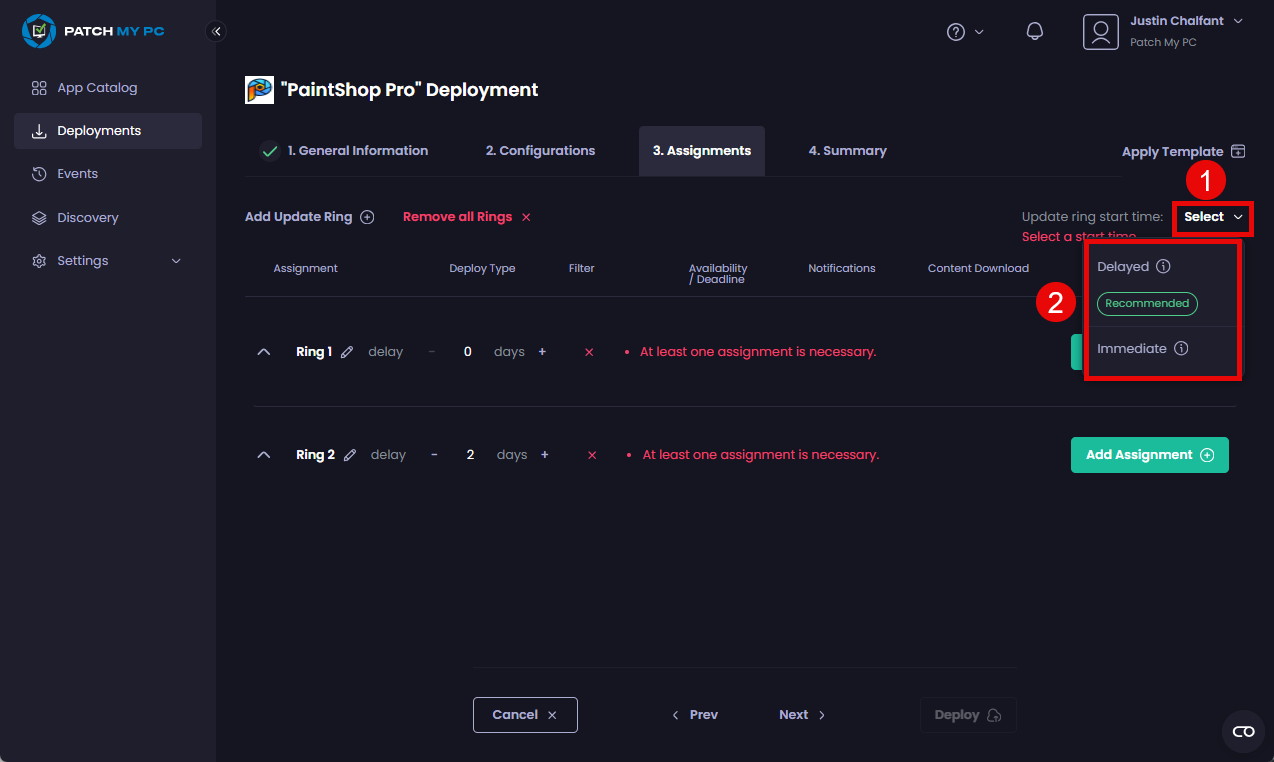The width and height of the screenshot is (1274, 762).
Task: Click the Discovery layers icon
Action: 40,217
